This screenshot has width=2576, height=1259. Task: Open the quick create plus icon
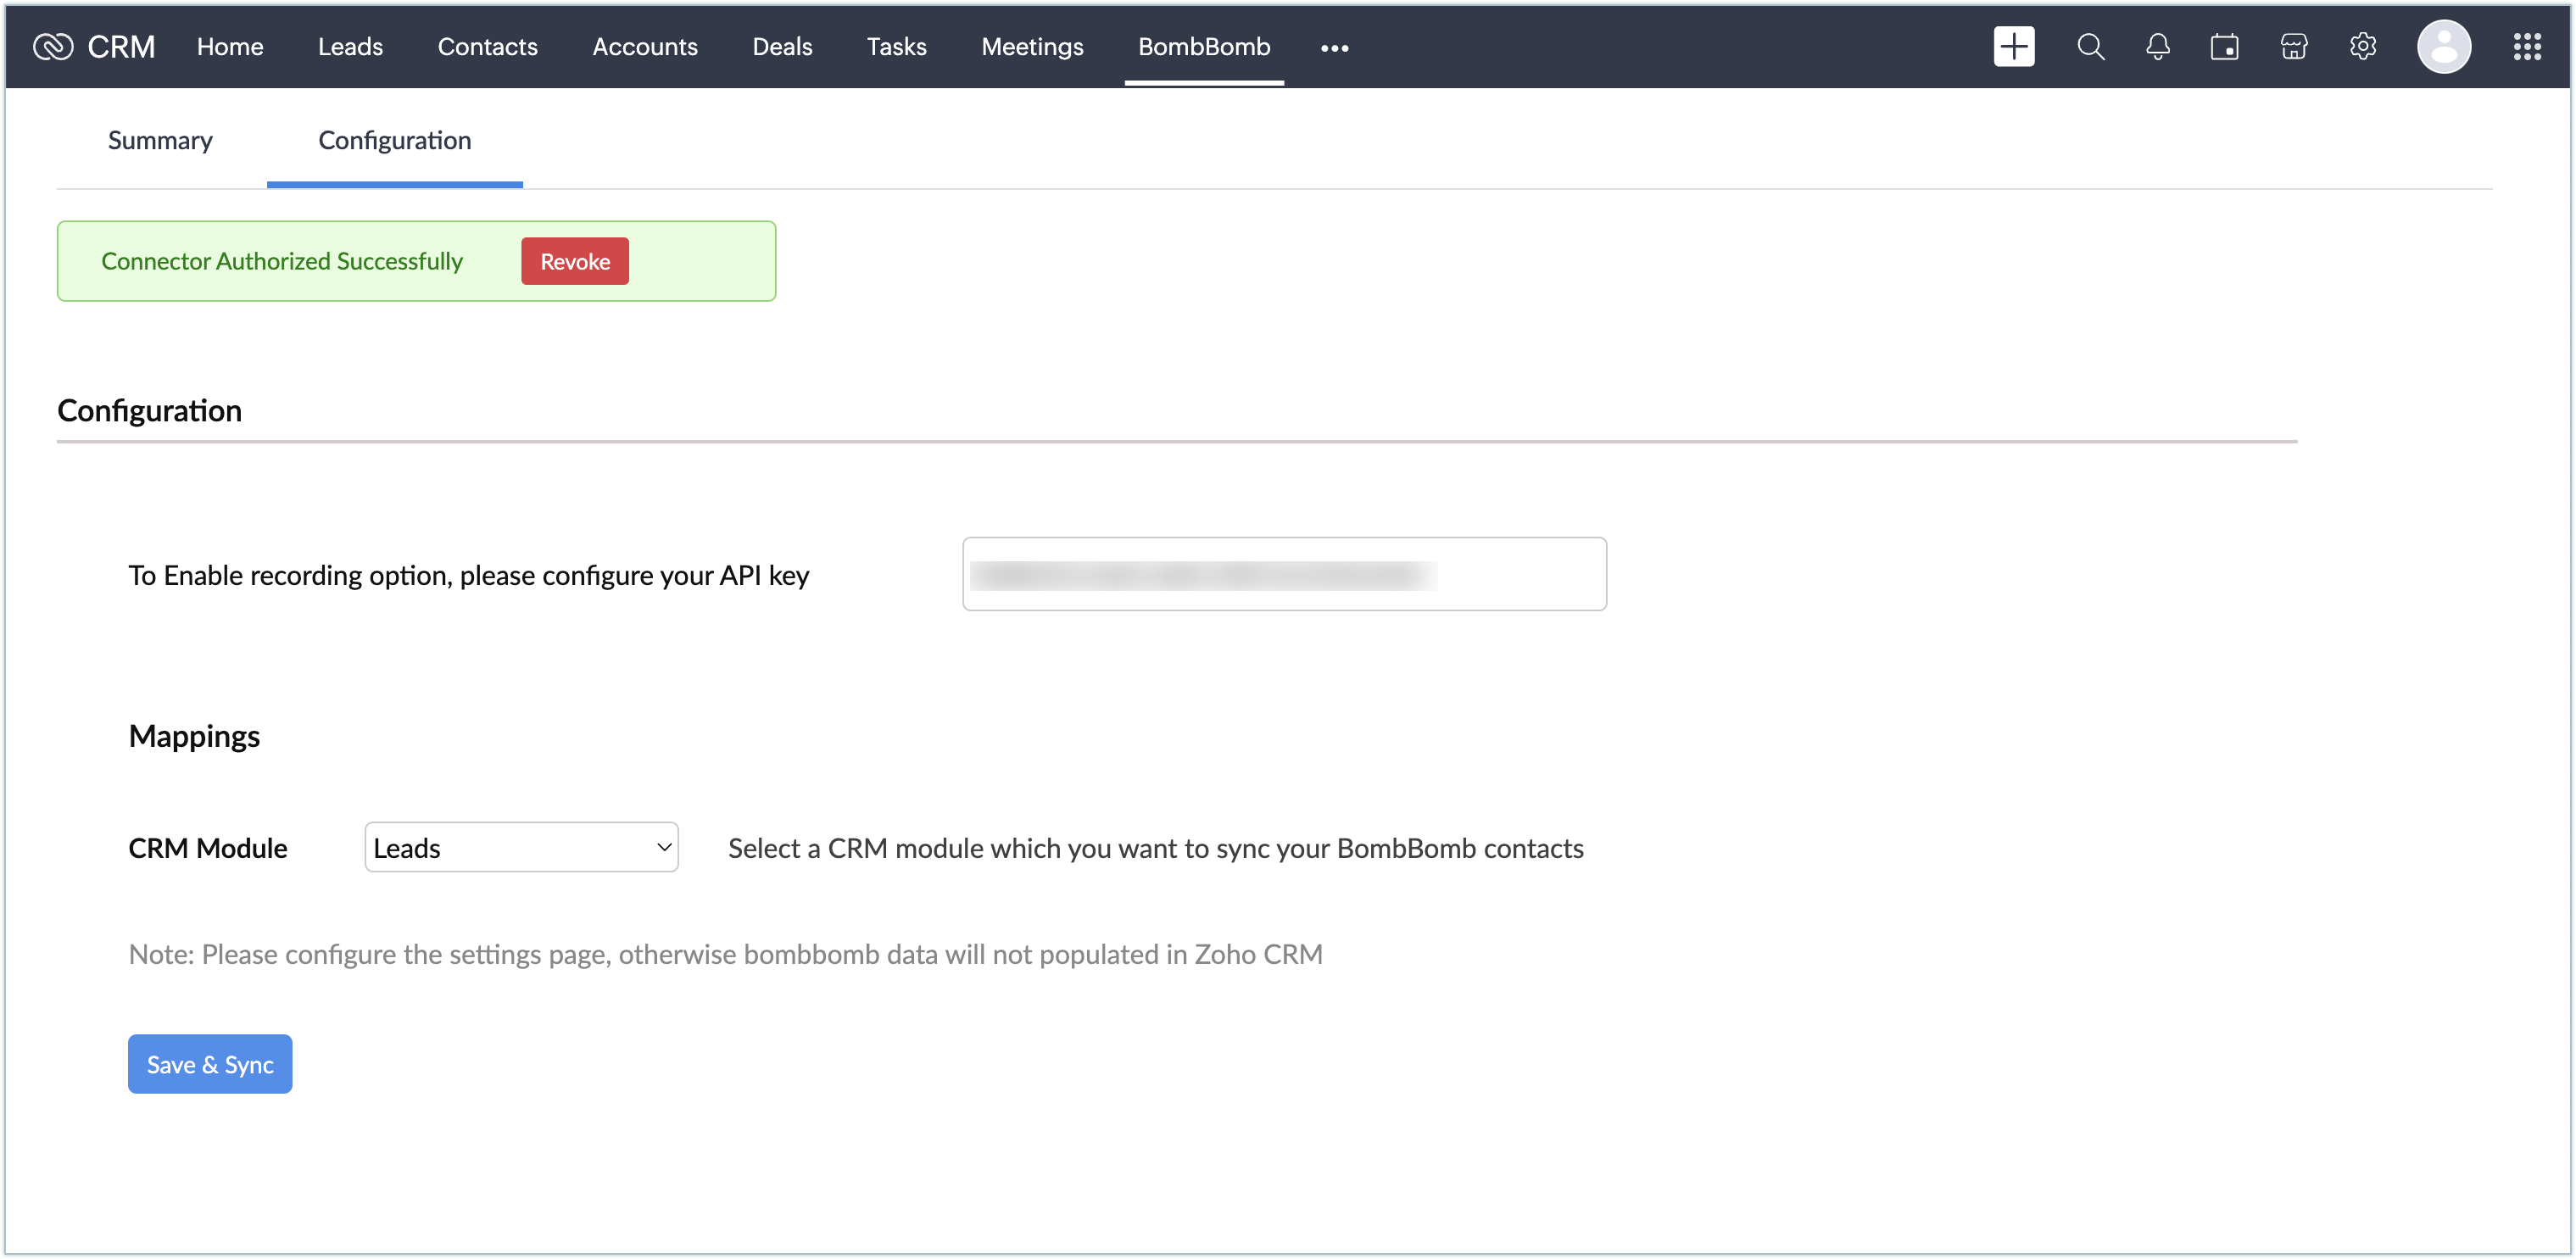pos(2013,47)
